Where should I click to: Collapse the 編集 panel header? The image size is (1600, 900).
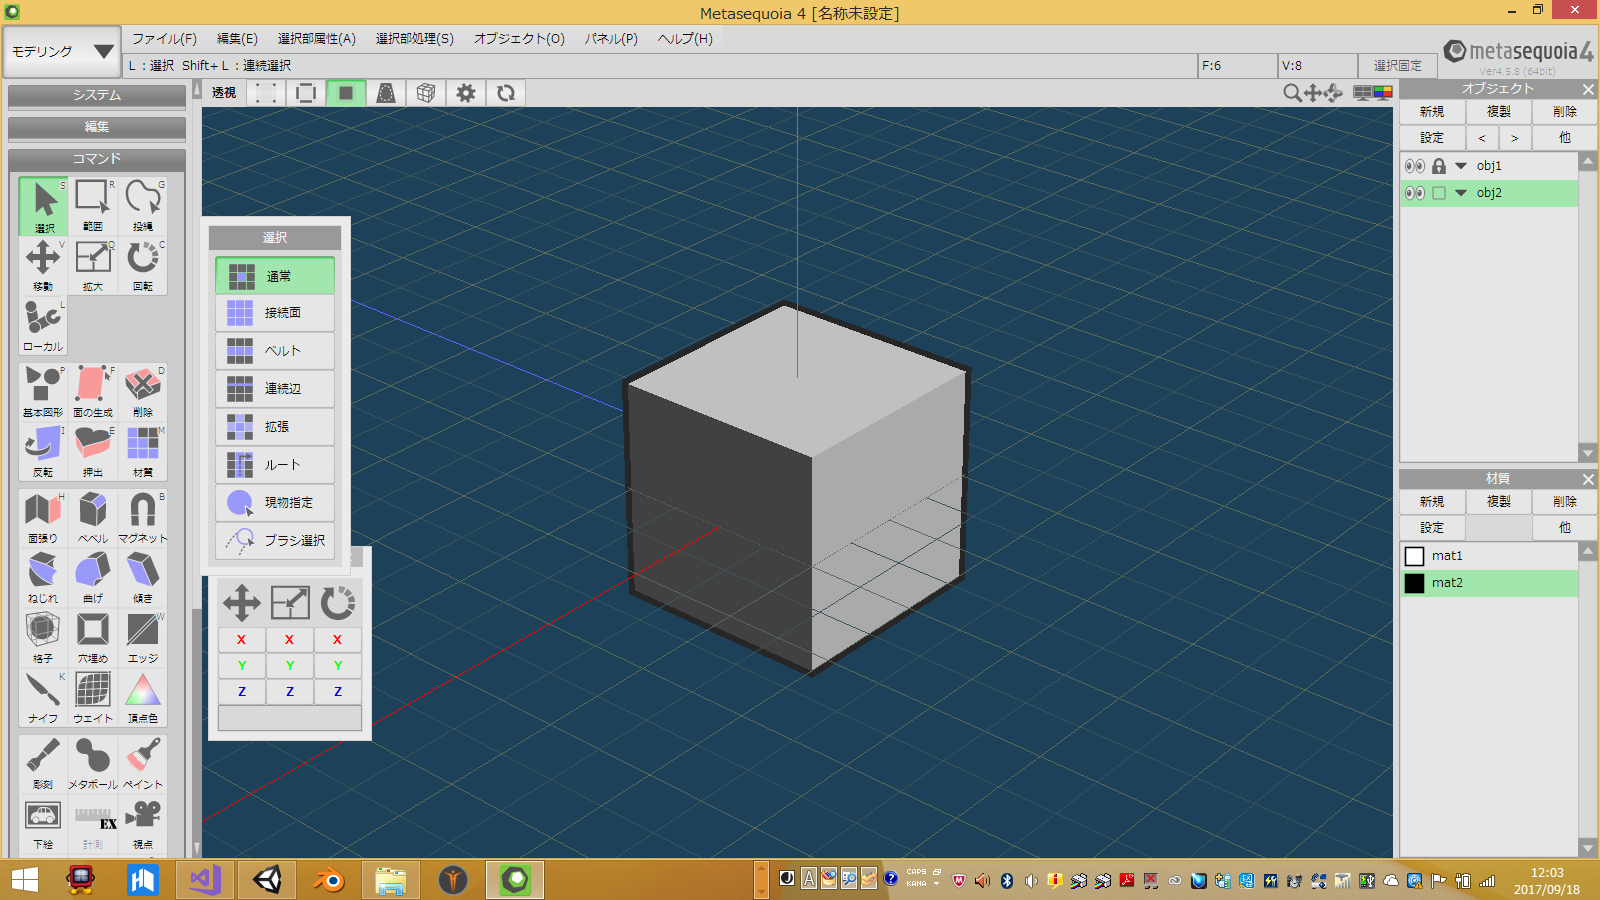click(97, 127)
